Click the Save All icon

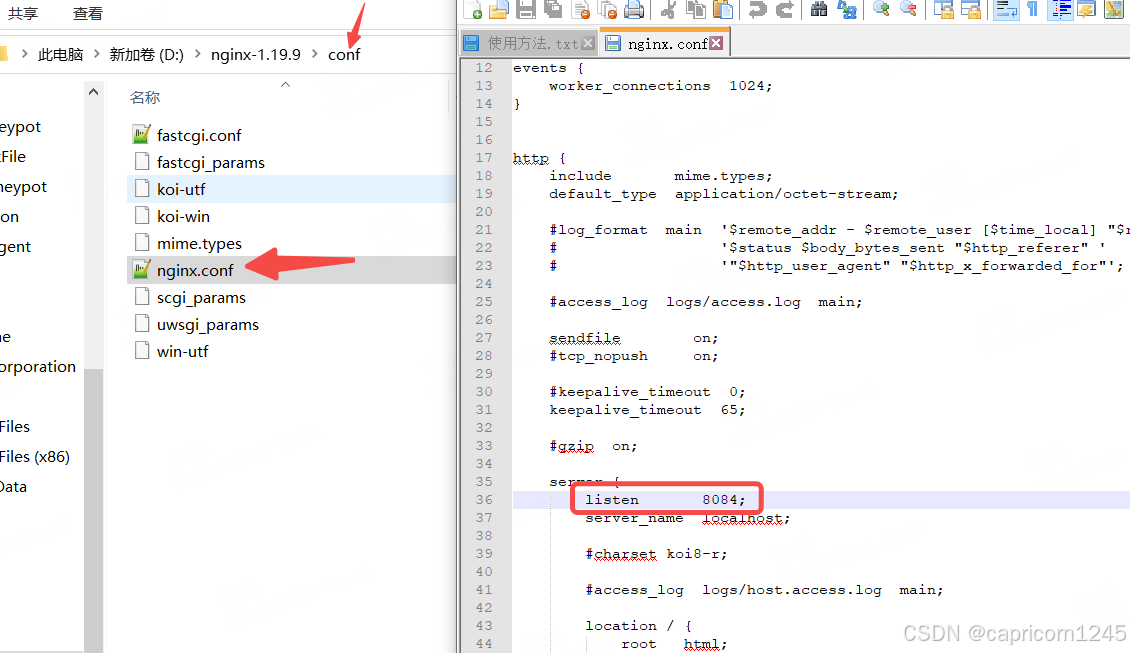tap(553, 9)
